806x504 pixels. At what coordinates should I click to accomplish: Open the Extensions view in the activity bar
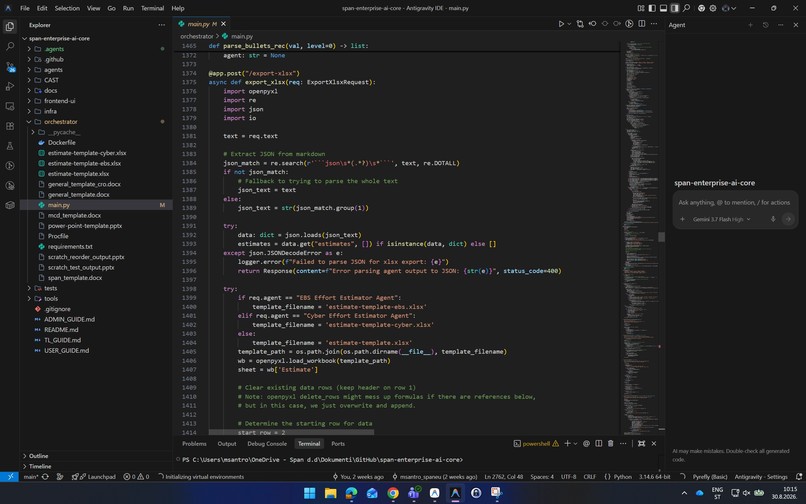[x=10, y=126]
